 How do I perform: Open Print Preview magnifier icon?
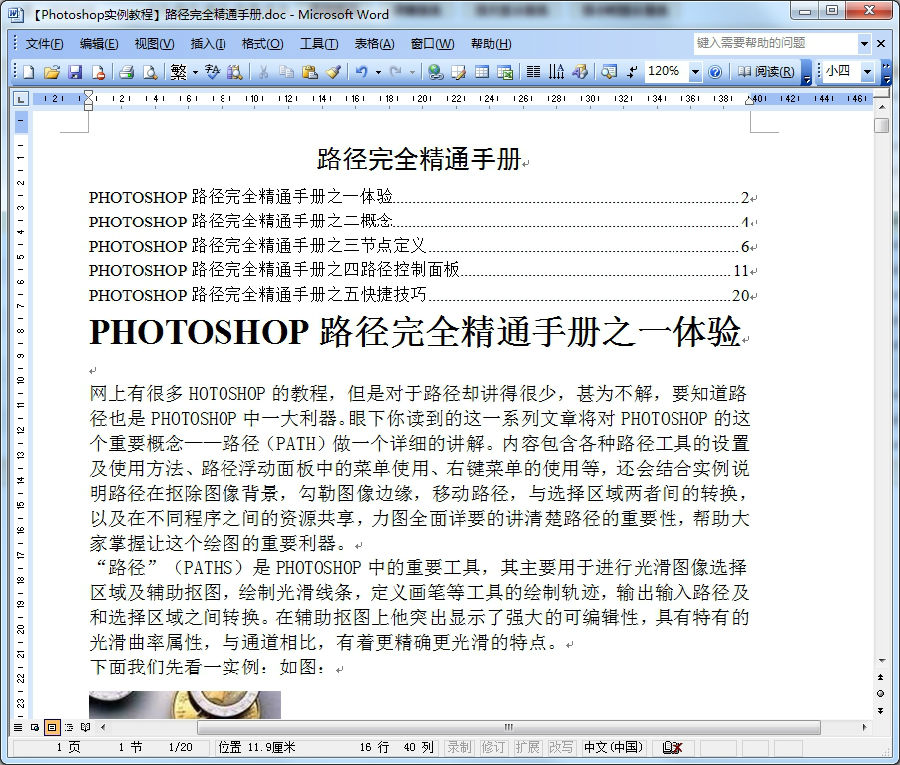pos(150,72)
